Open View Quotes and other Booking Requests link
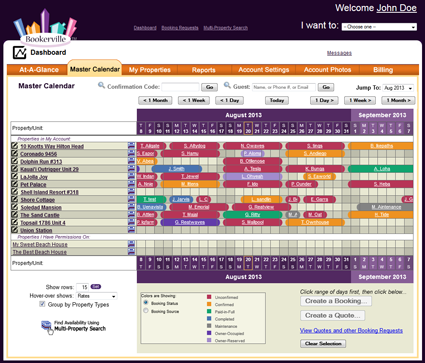The height and width of the screenshot is (363, 425). [351, 330]
